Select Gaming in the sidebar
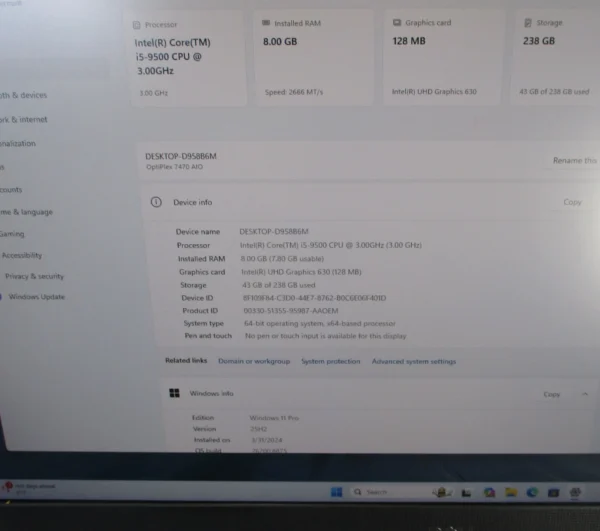 (x=12, y=234)
